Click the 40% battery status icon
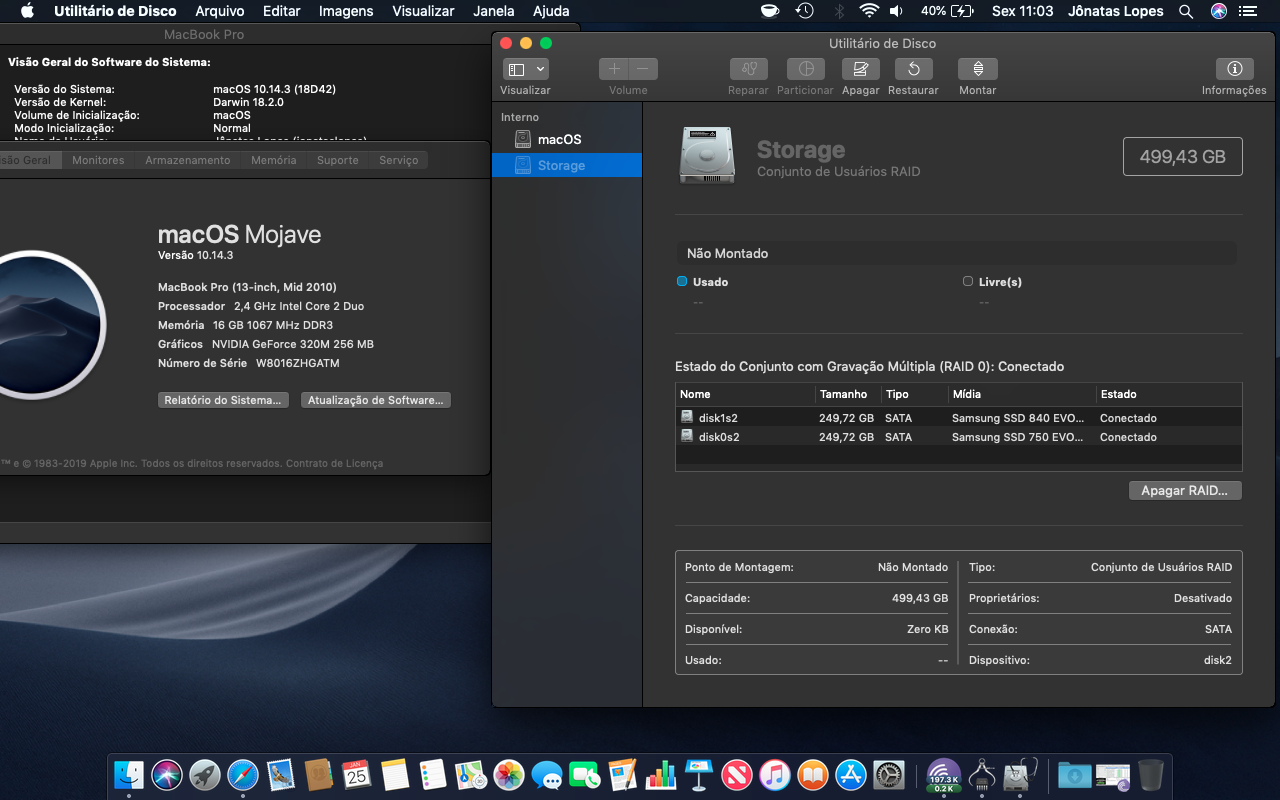 click(x=947, y=11)
